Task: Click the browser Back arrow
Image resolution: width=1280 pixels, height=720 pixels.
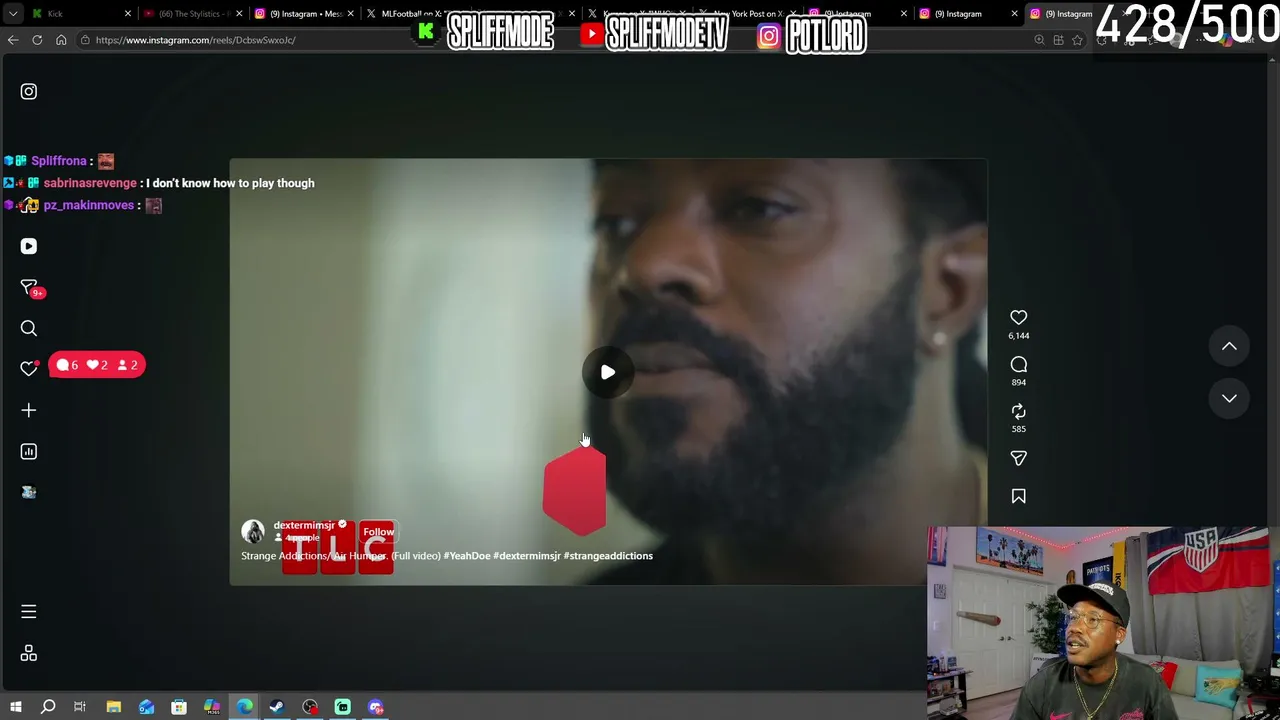Action: click(x=13, y=40)
